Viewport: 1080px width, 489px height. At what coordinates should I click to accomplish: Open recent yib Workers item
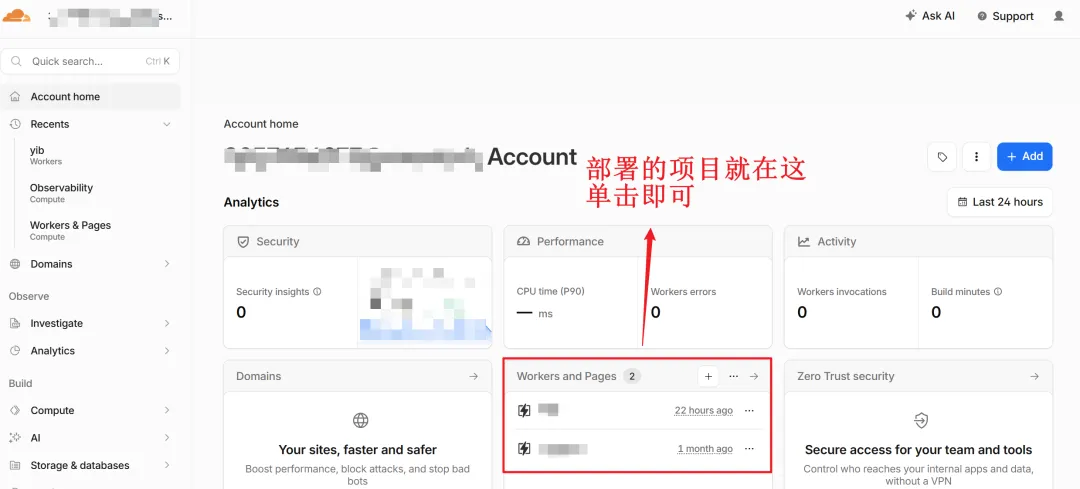[x=45, y=155]
